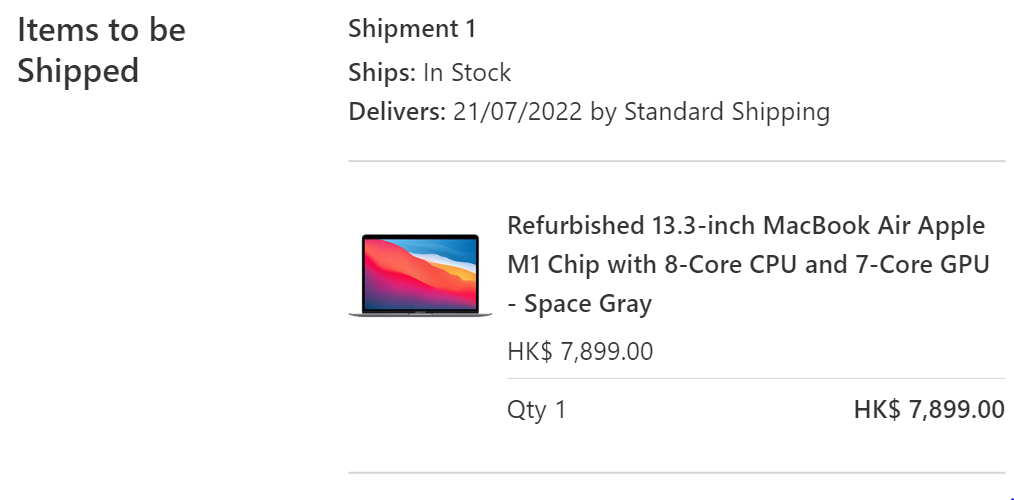
Task: Click the Ships label
Action: click(382, 72)
